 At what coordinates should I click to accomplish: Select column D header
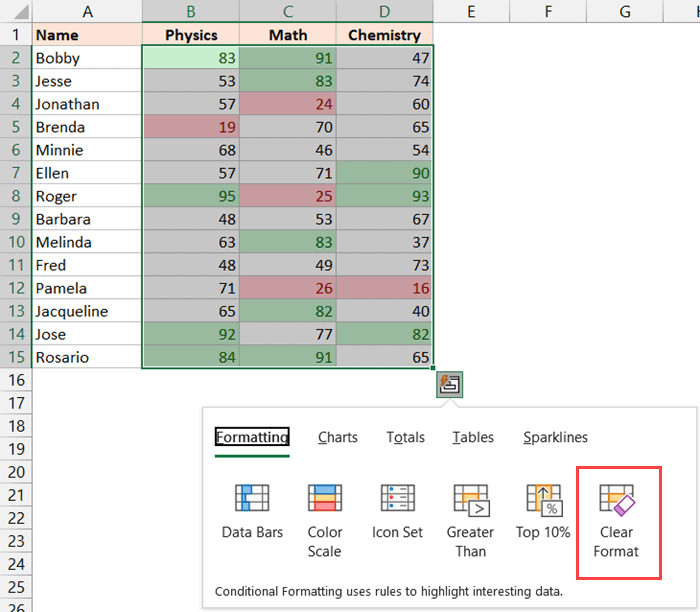point(385,11)
